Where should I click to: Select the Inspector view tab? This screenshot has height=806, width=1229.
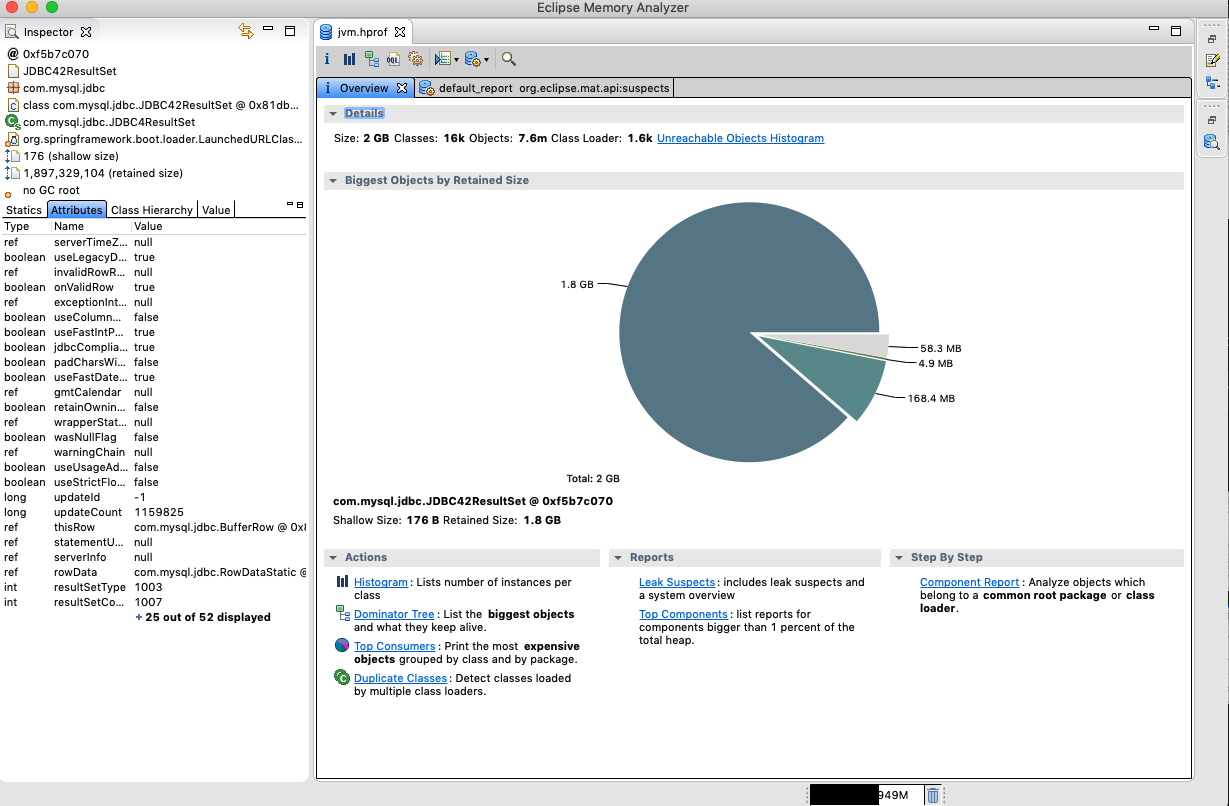pyautogui.click(x=49, y=32)
